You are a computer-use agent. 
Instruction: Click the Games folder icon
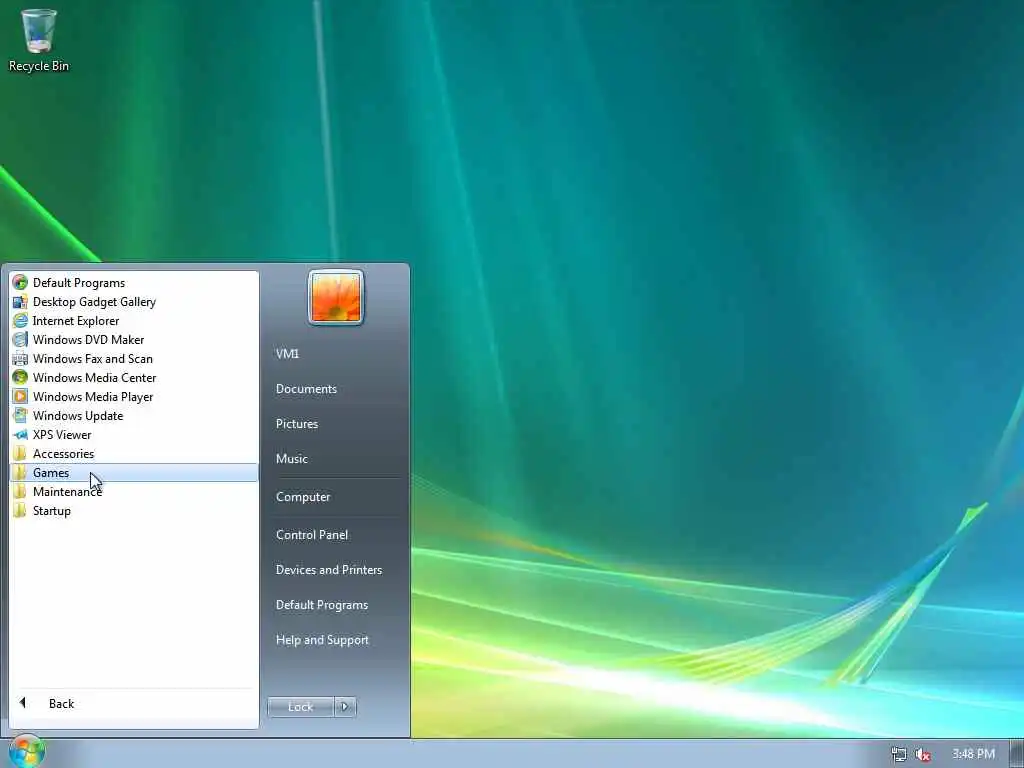pyautogui.click(x=20, y=472)
